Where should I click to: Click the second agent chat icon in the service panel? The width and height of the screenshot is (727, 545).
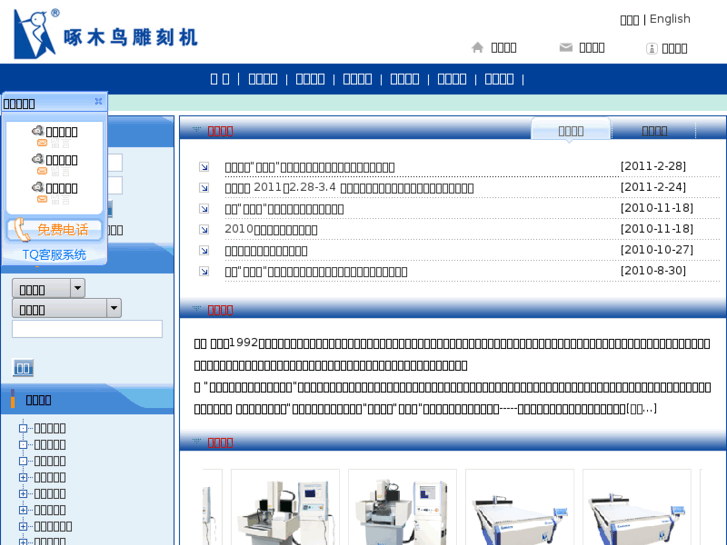pyautogui.click(x=38, y=159)
